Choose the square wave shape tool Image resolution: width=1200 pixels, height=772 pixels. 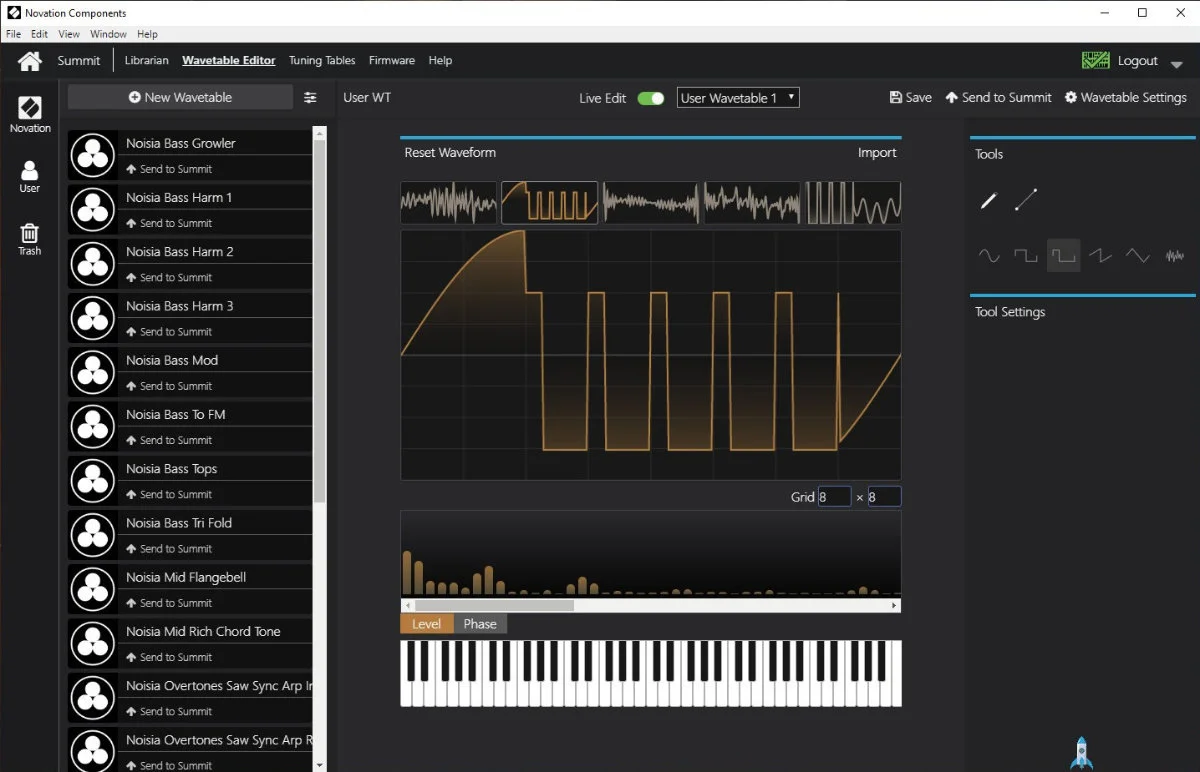[1026, 256]
